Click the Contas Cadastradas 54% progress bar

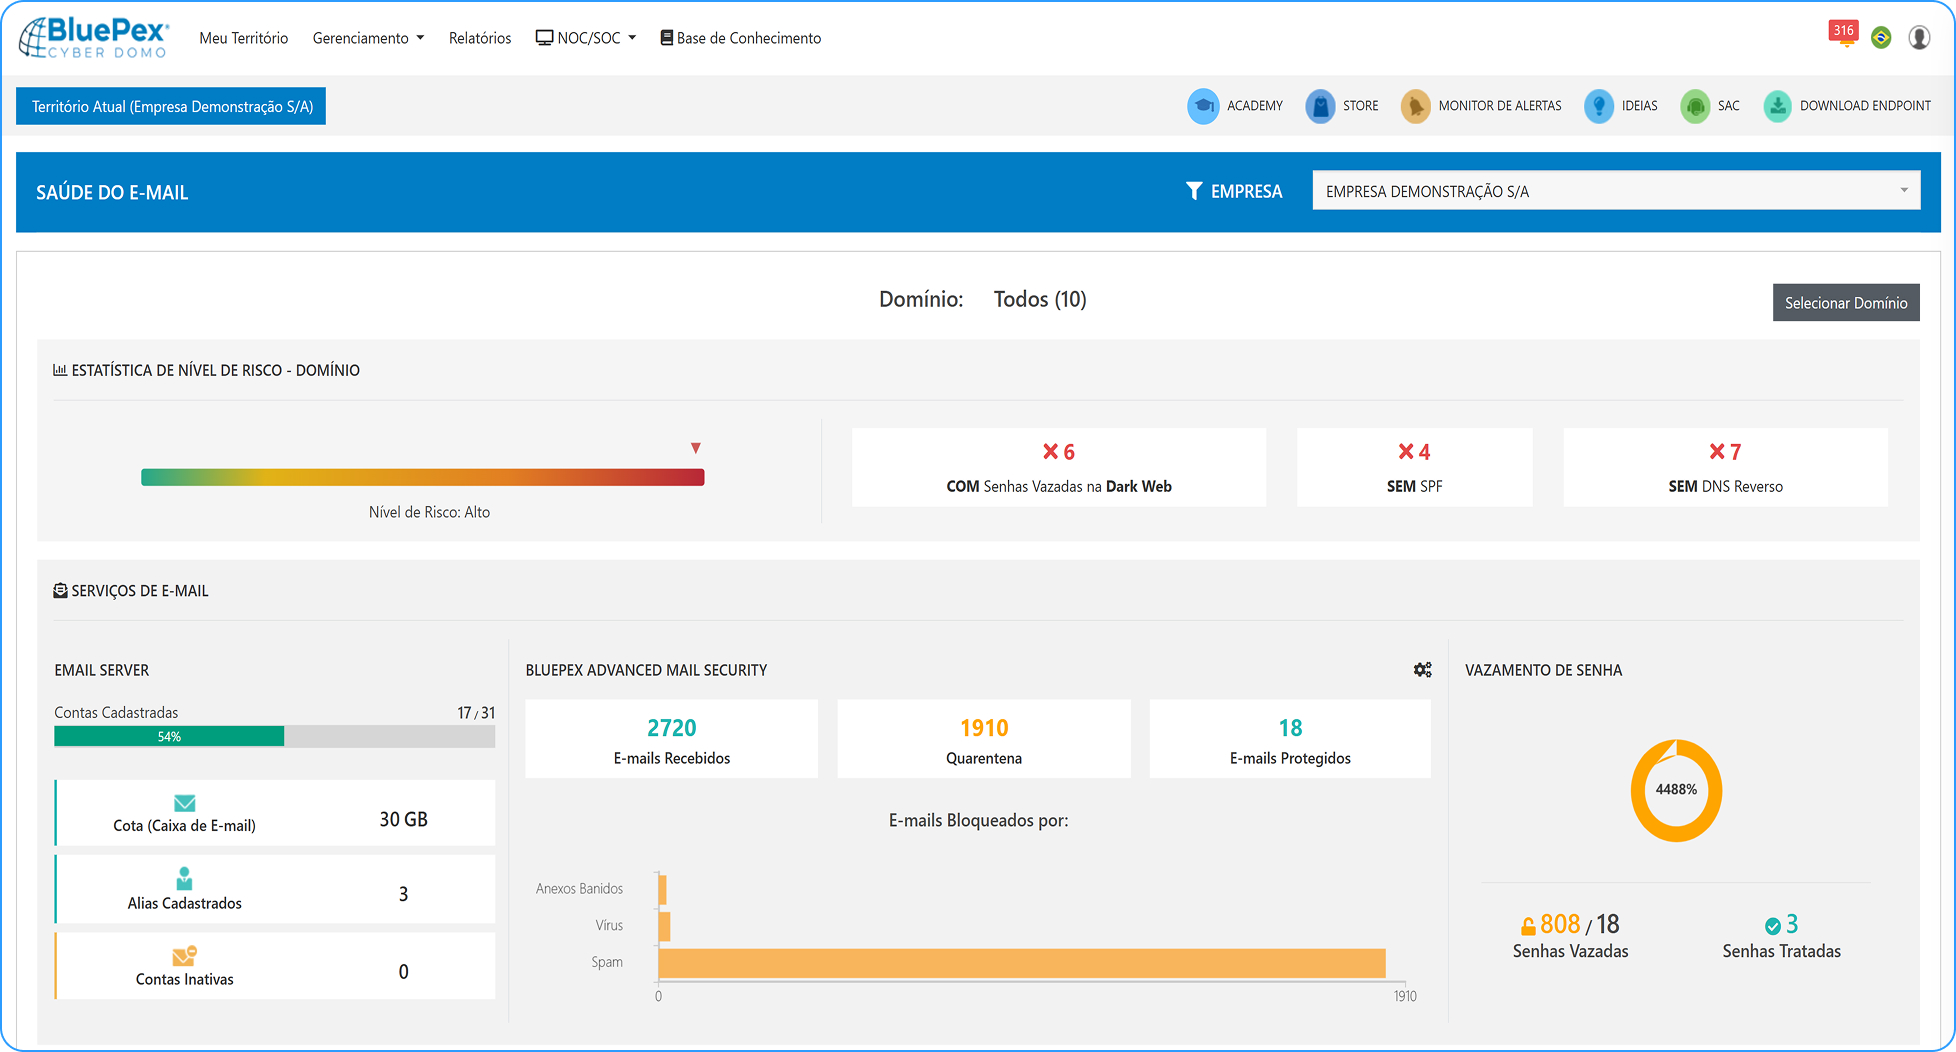[x=274, y=737]
